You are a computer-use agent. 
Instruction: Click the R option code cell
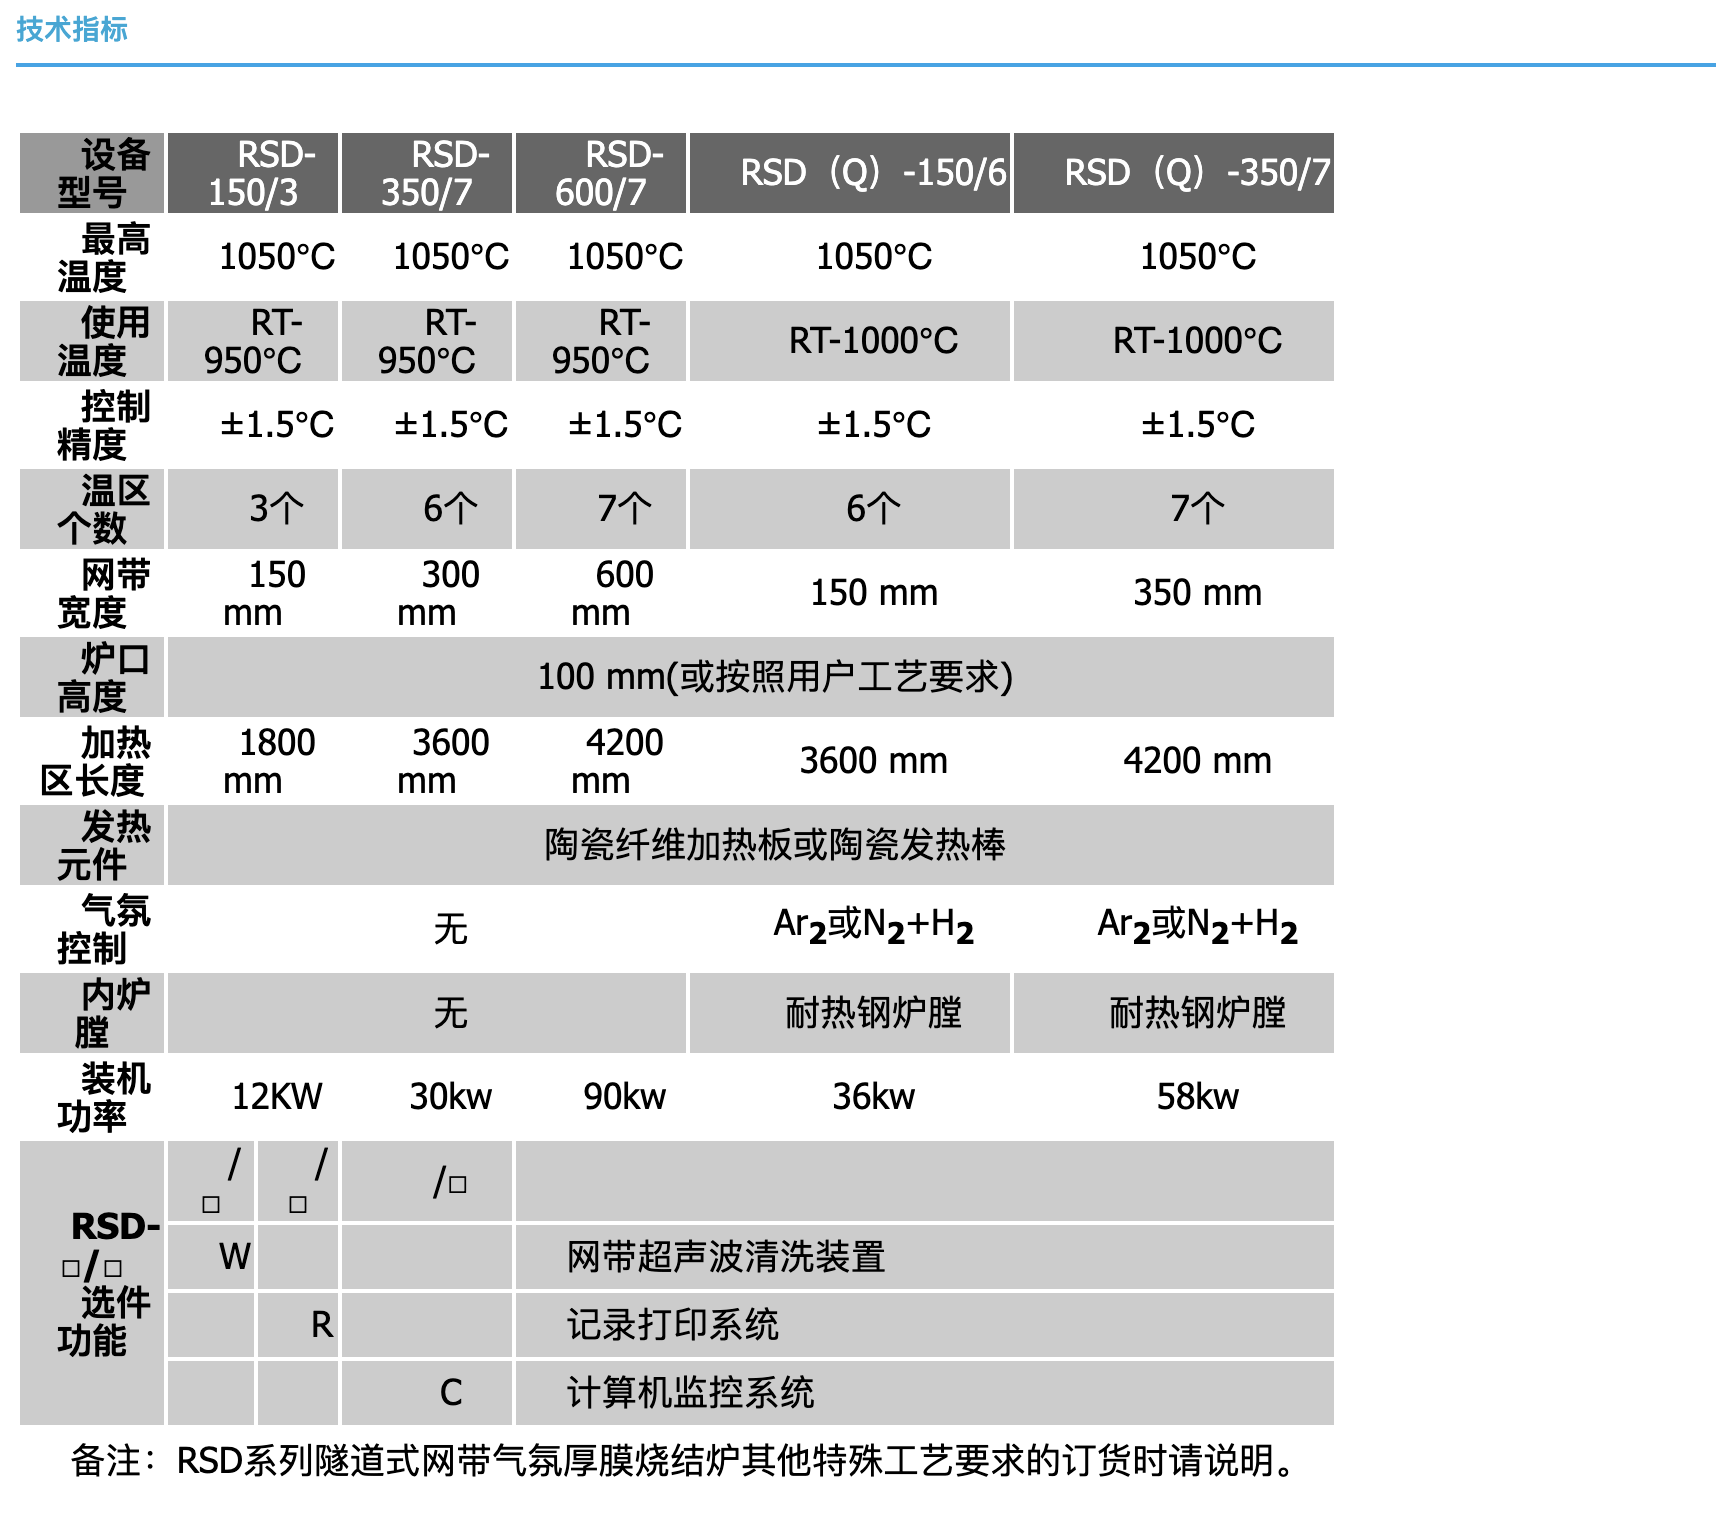321,1325
